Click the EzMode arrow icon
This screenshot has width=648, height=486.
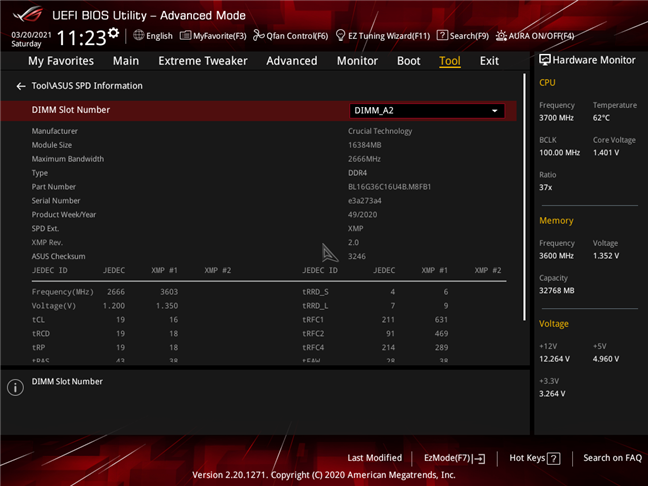pyautogui.click(x=480, y=458)
